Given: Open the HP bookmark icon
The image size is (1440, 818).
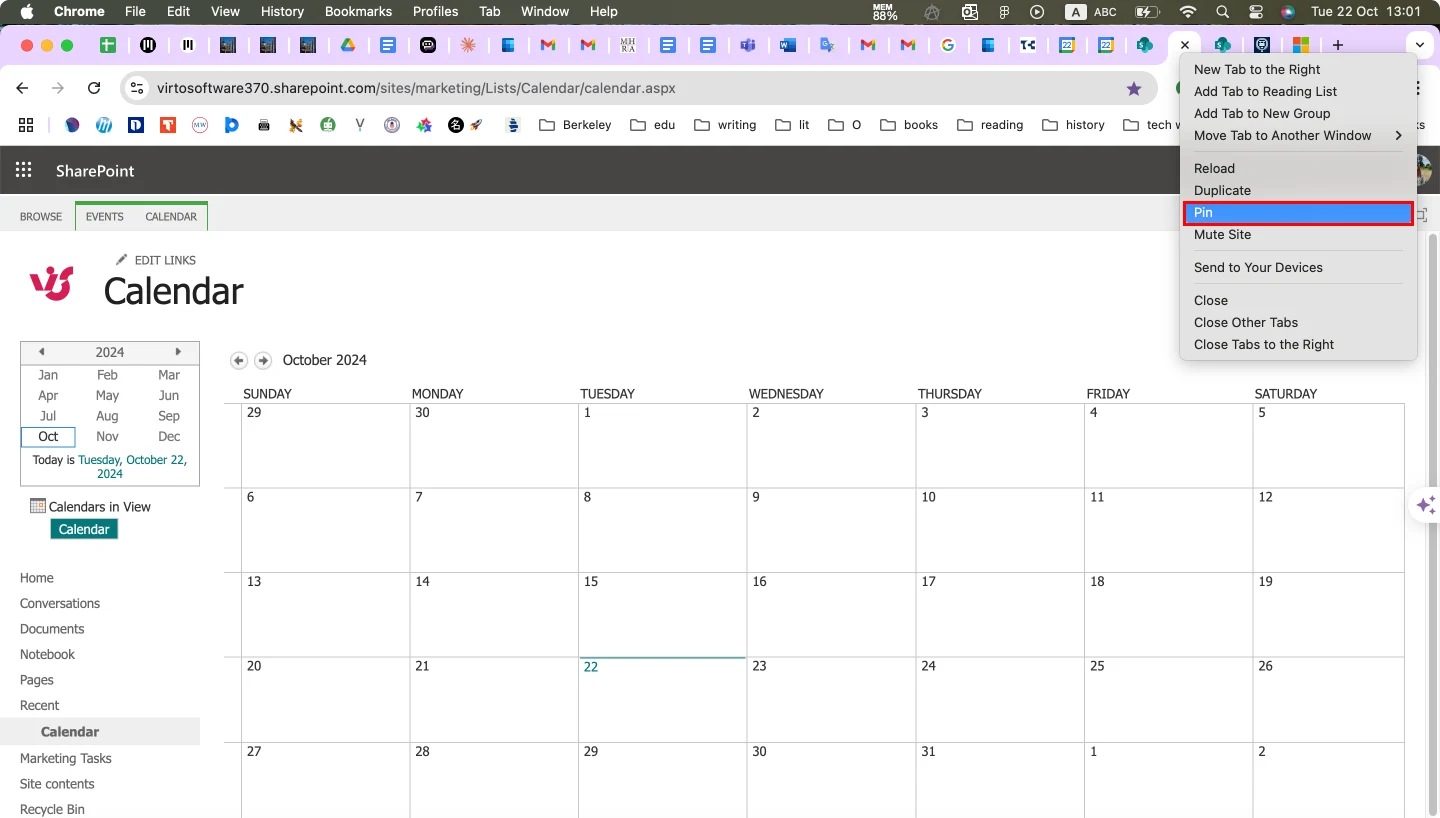Looking at the screenshot, I should tap(104, 125).
